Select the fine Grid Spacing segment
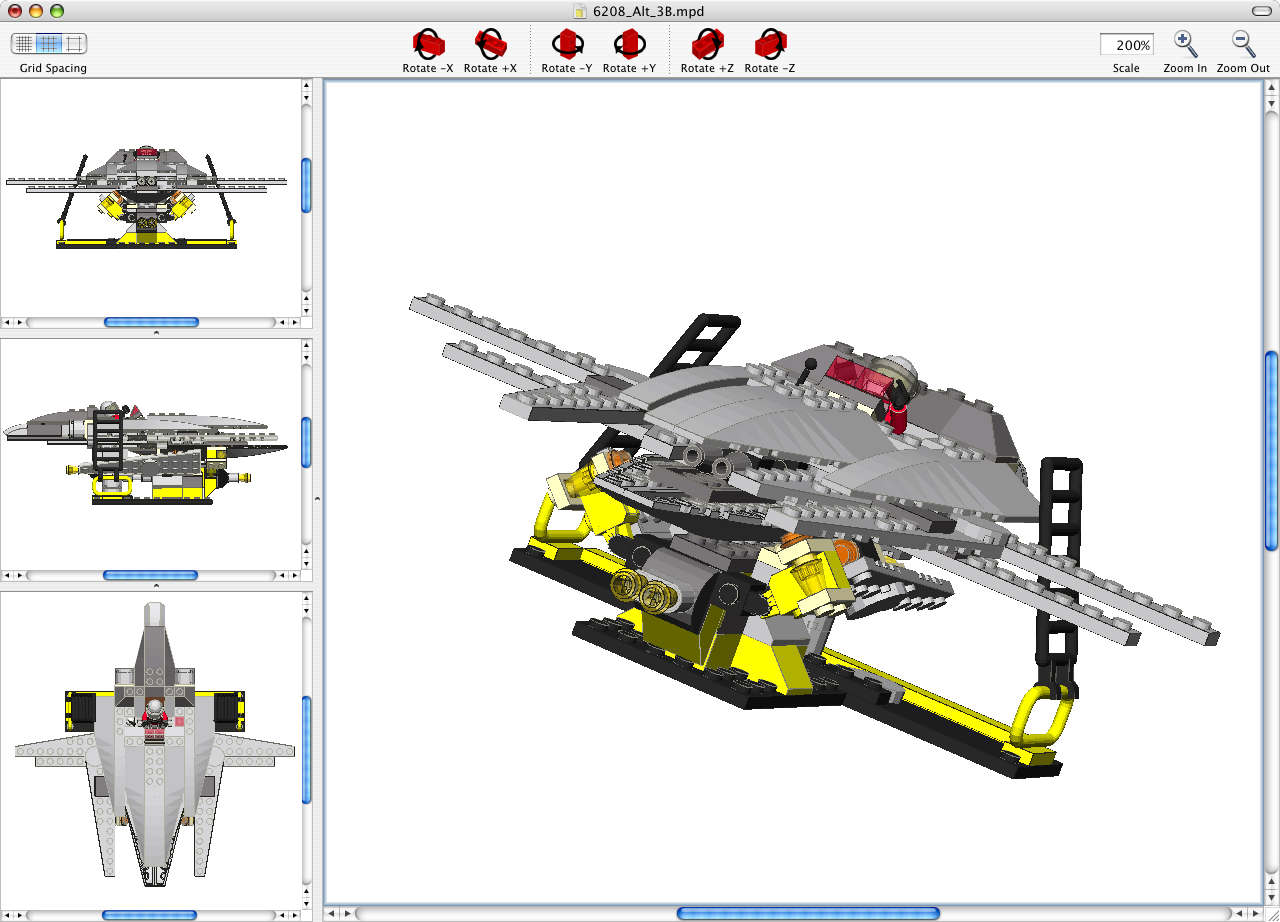The width and height of the screenshot is (1280, 922). click(24, 44)
